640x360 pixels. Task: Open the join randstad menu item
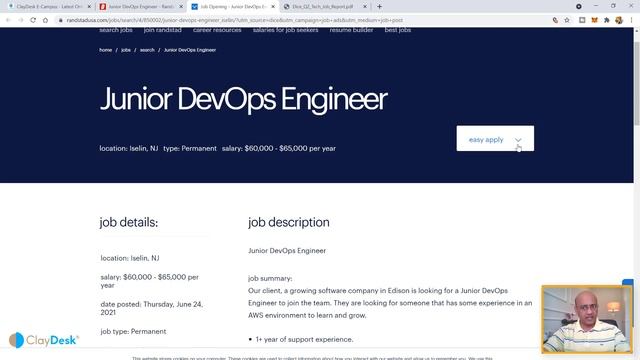click(162, 30)
